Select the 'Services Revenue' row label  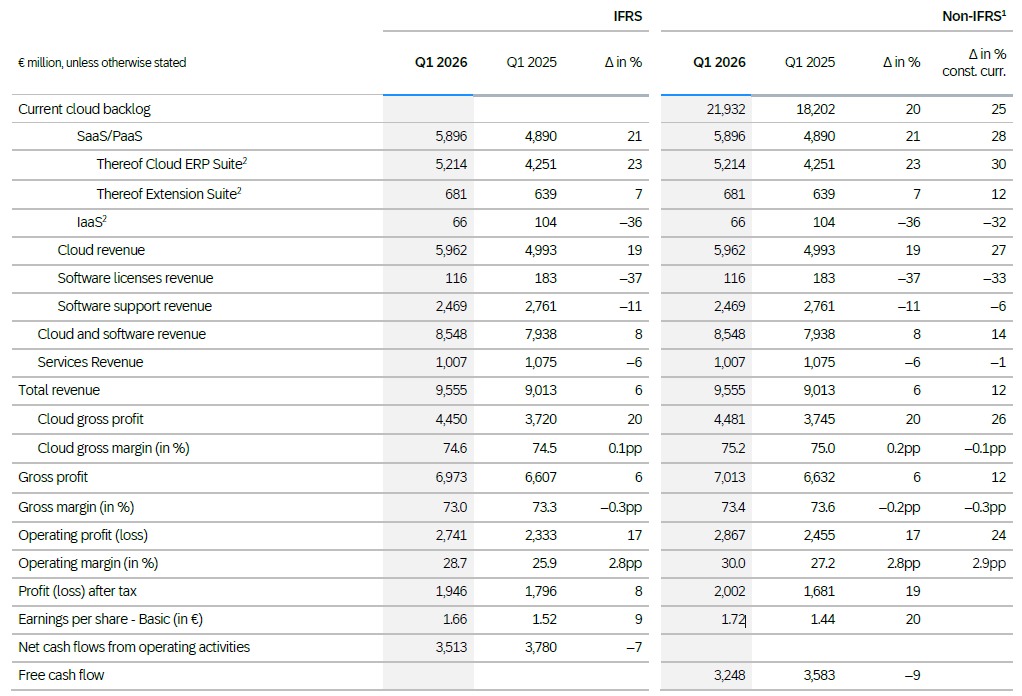click(x=90, y=362)
